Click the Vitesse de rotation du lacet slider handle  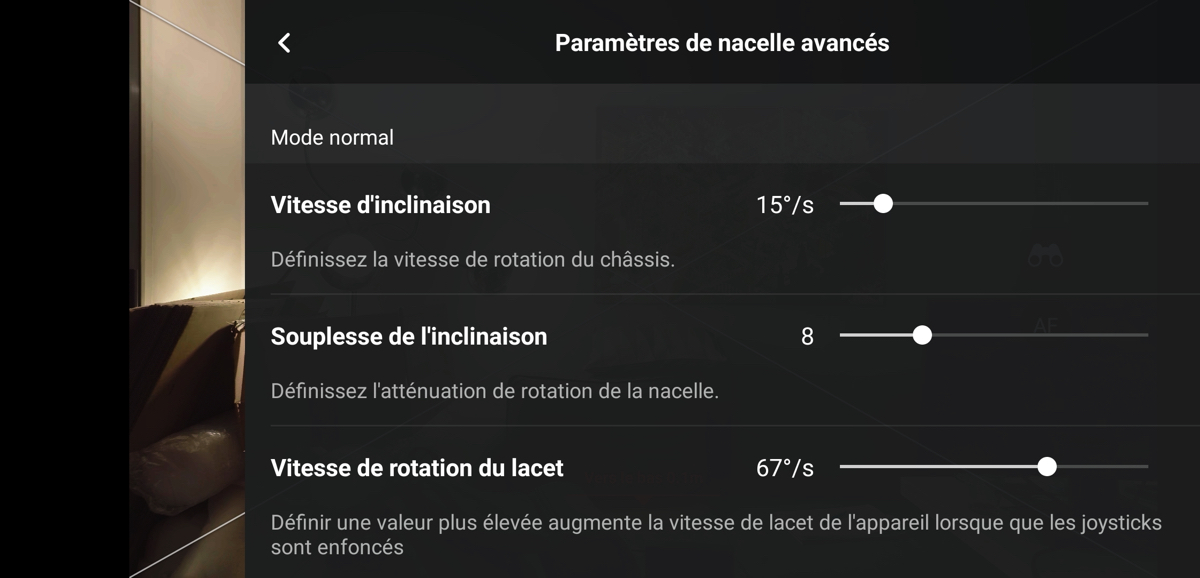tap(1047, 467)
